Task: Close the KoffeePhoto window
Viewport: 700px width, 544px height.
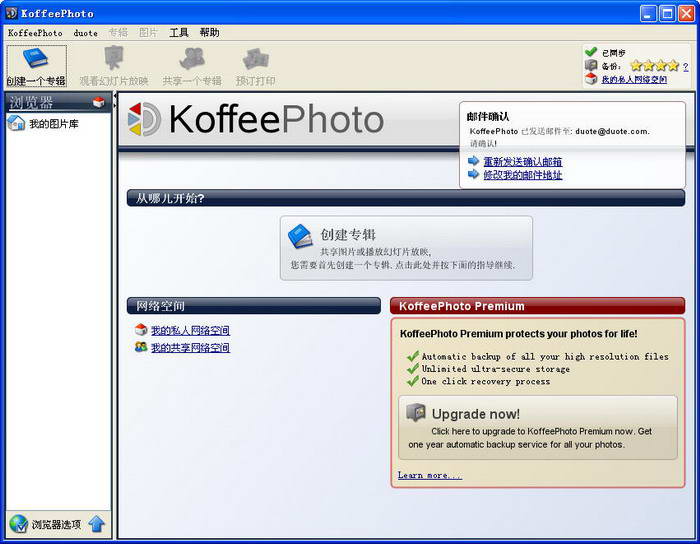Action: (686, 13)
